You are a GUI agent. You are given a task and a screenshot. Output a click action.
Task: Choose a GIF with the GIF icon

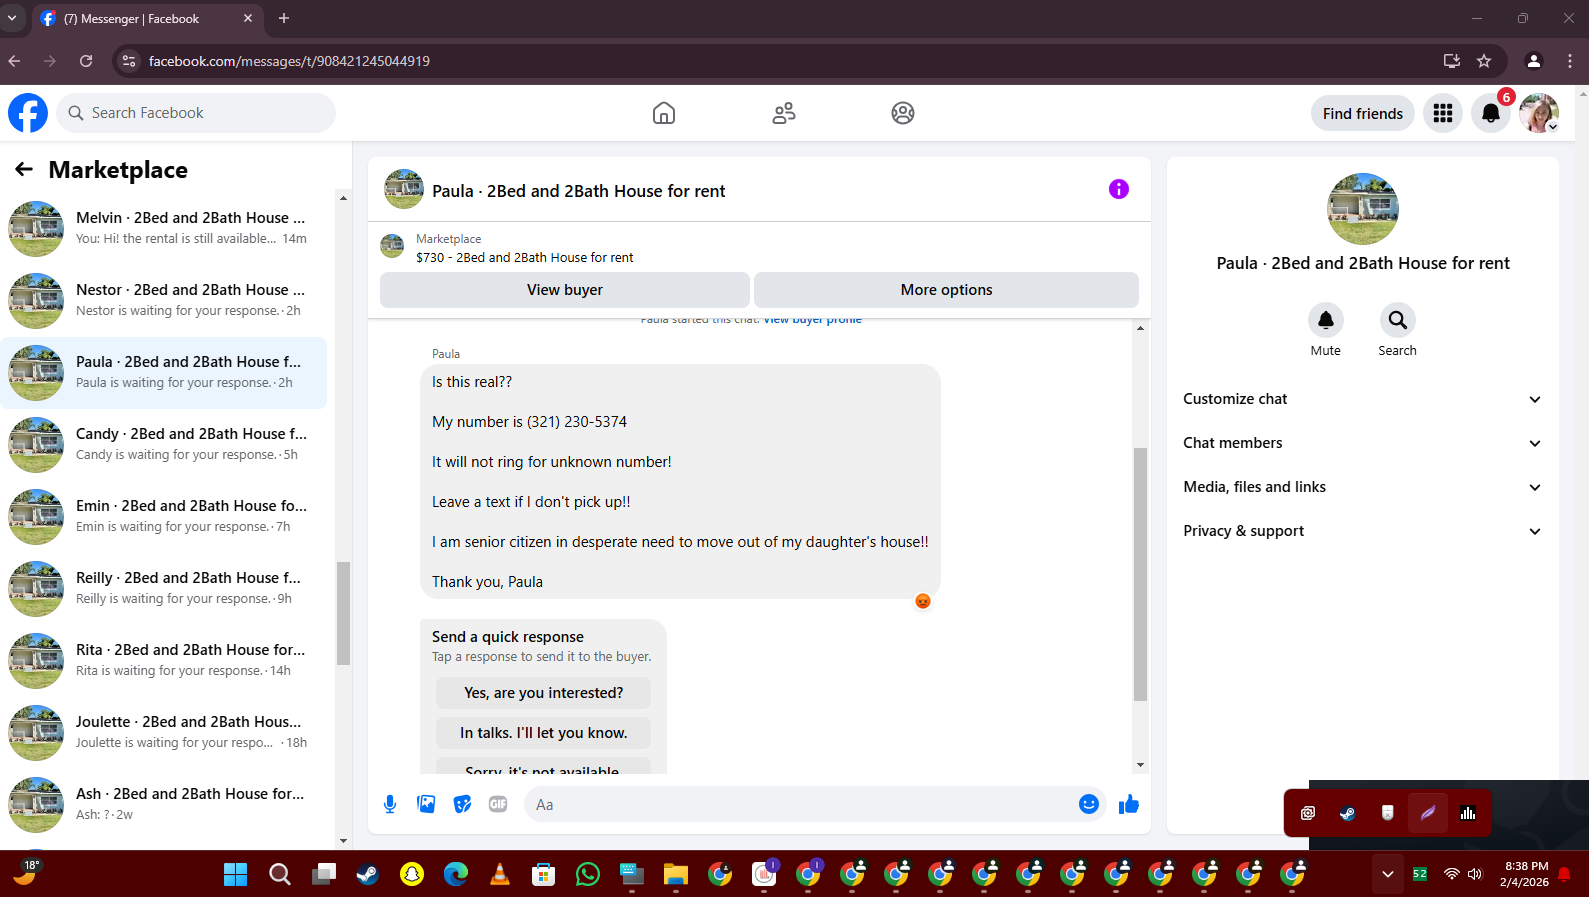tap(498, 804)
